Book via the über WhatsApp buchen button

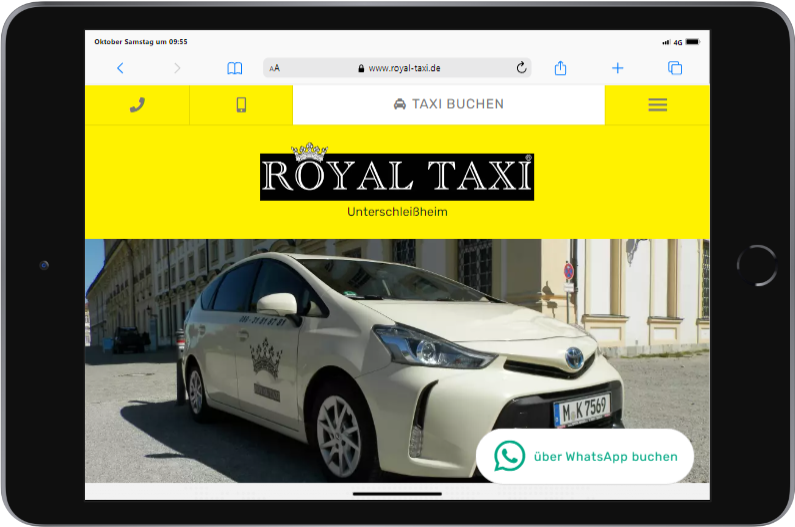pyautogui.click(x=585, y=456)
